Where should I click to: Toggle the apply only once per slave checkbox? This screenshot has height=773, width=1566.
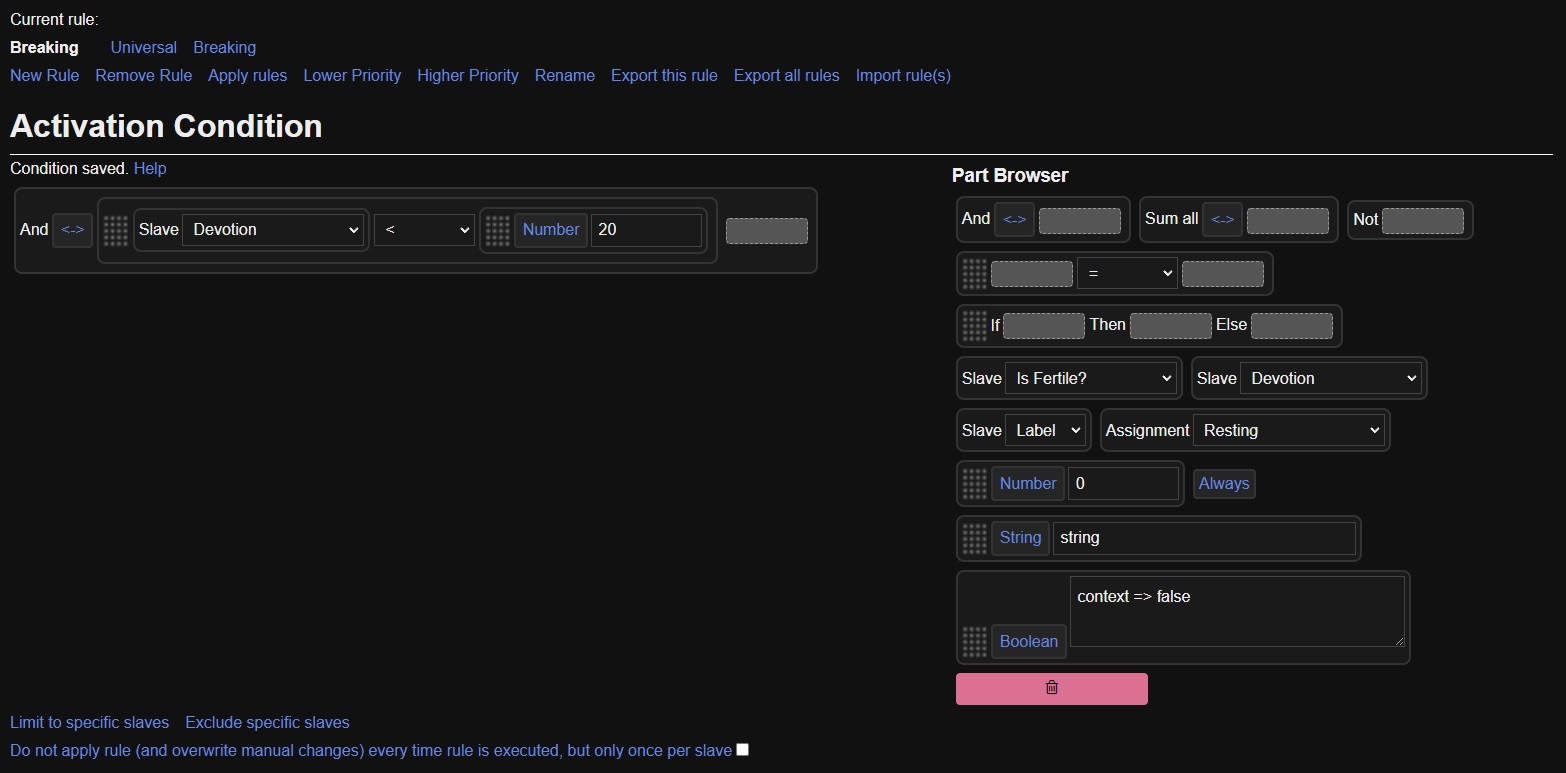coord(742,750)
